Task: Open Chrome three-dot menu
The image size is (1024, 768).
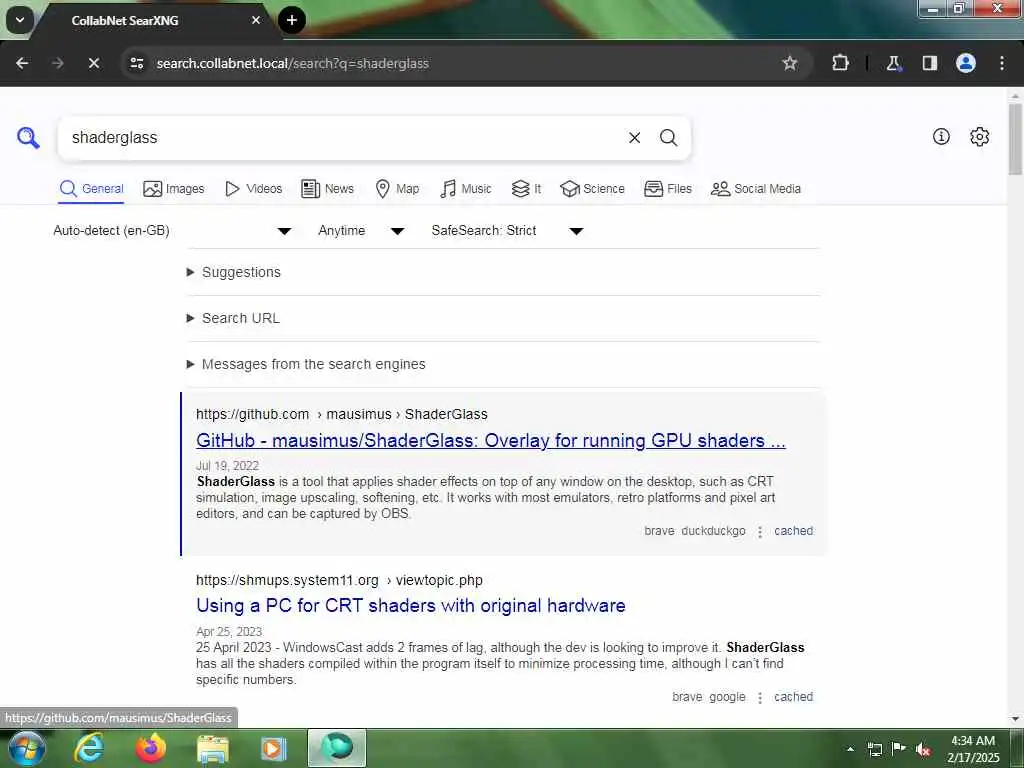Action: [x=1002, y=63]
